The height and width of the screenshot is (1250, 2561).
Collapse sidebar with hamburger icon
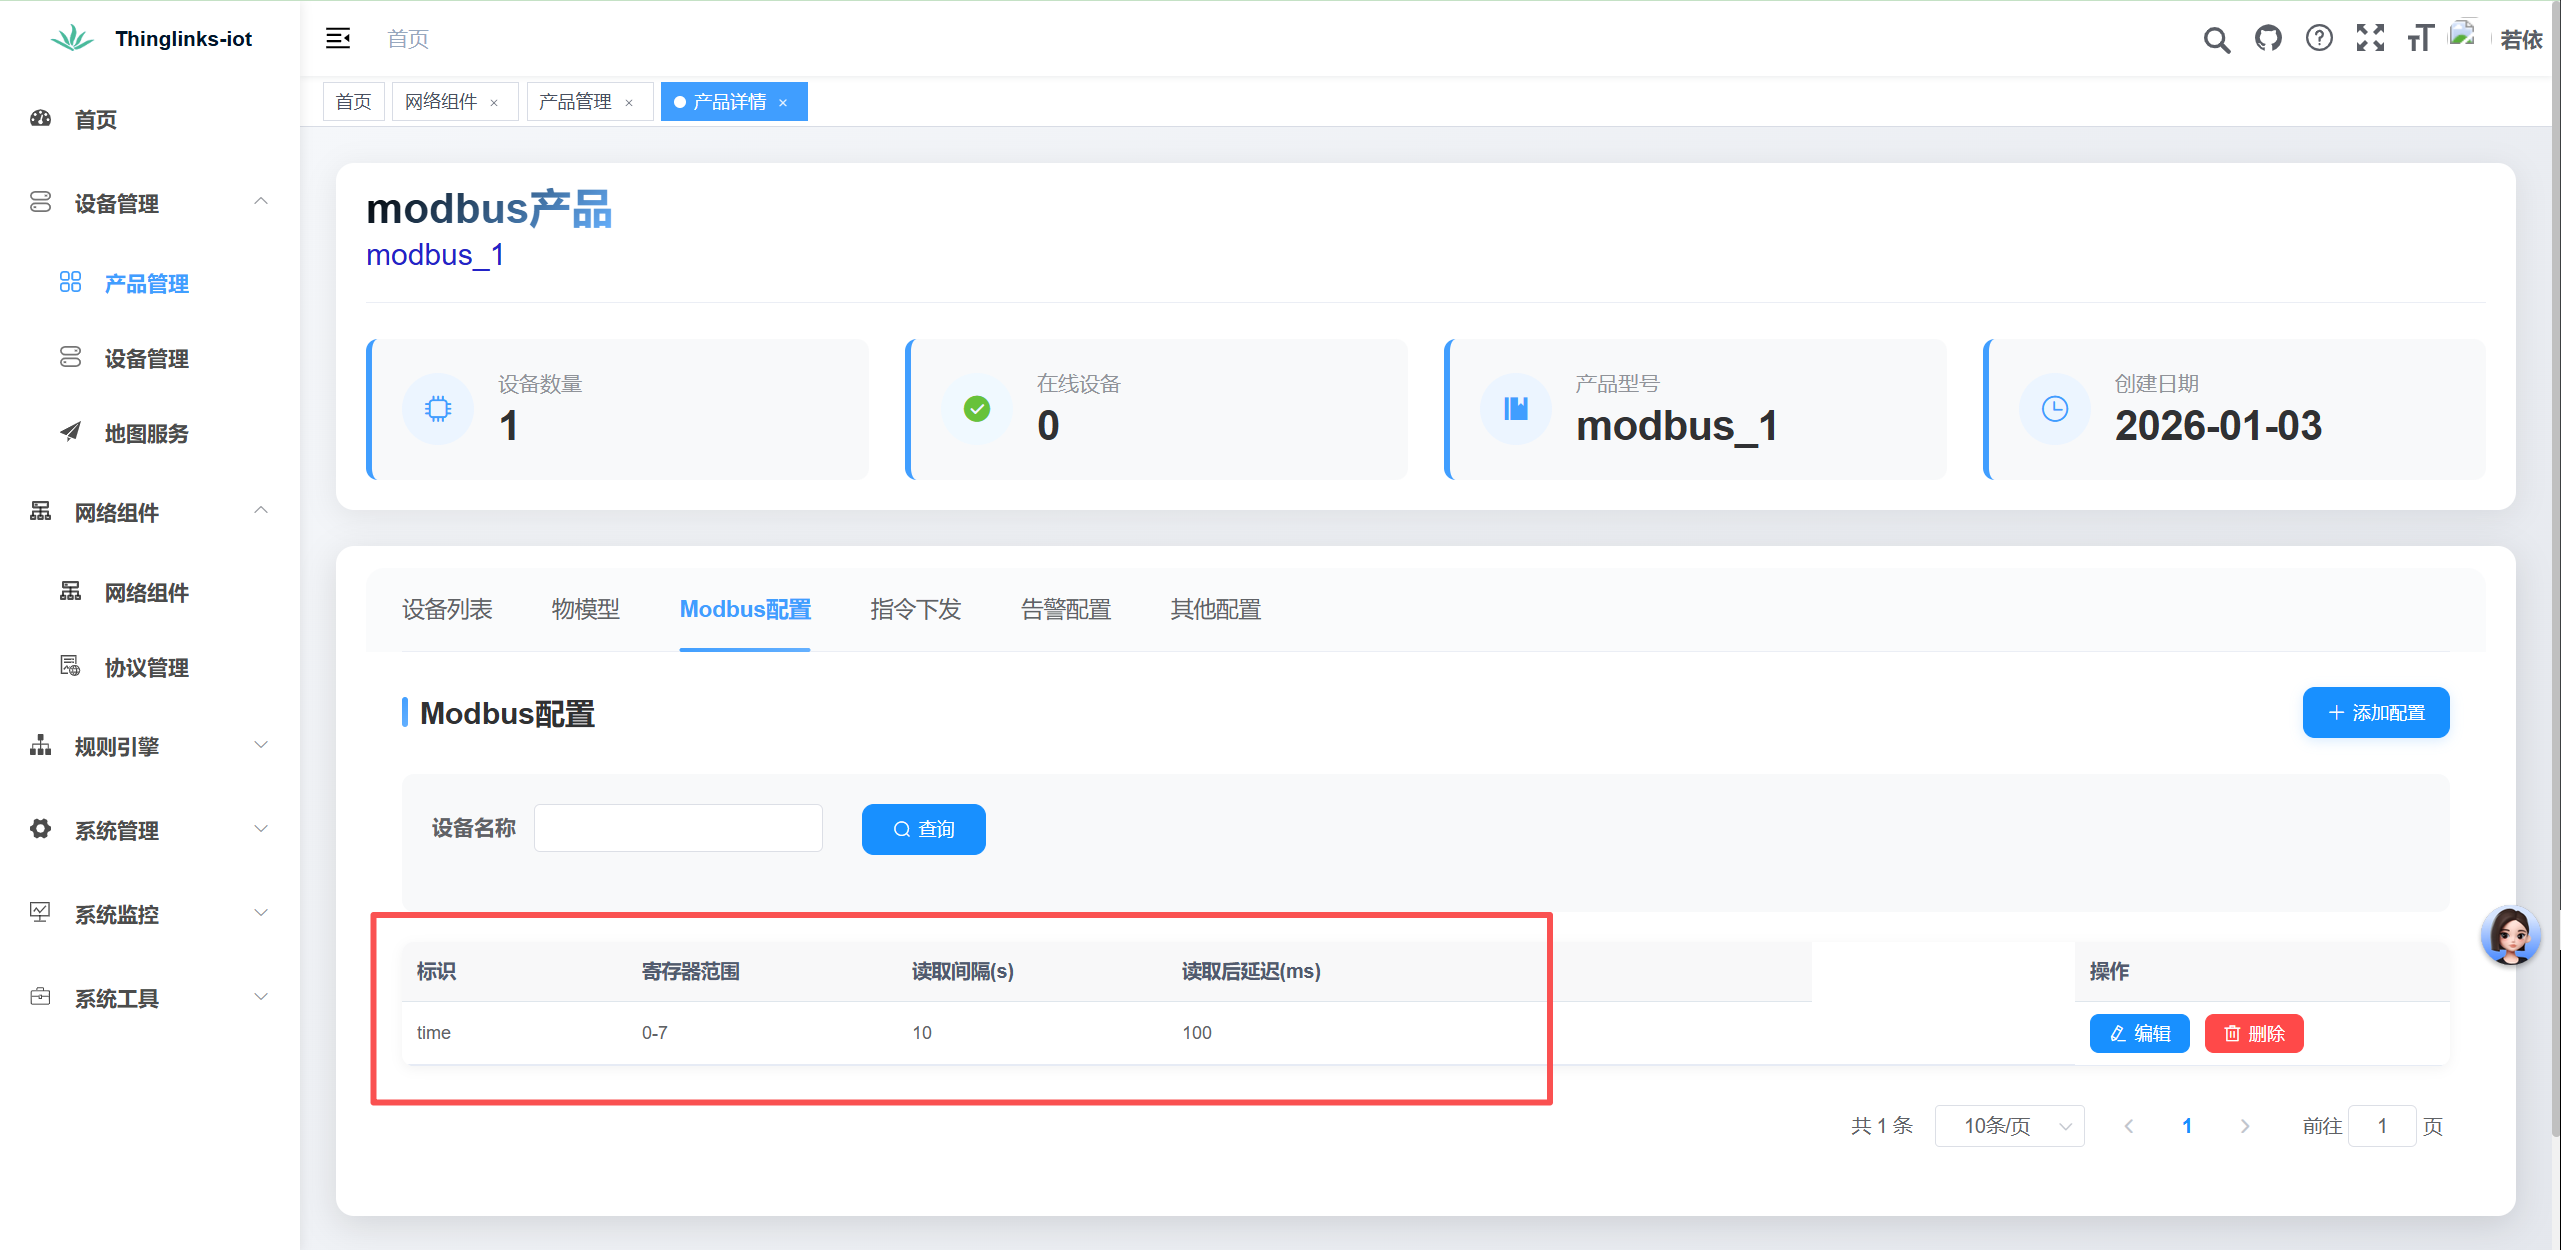(338, 39)
